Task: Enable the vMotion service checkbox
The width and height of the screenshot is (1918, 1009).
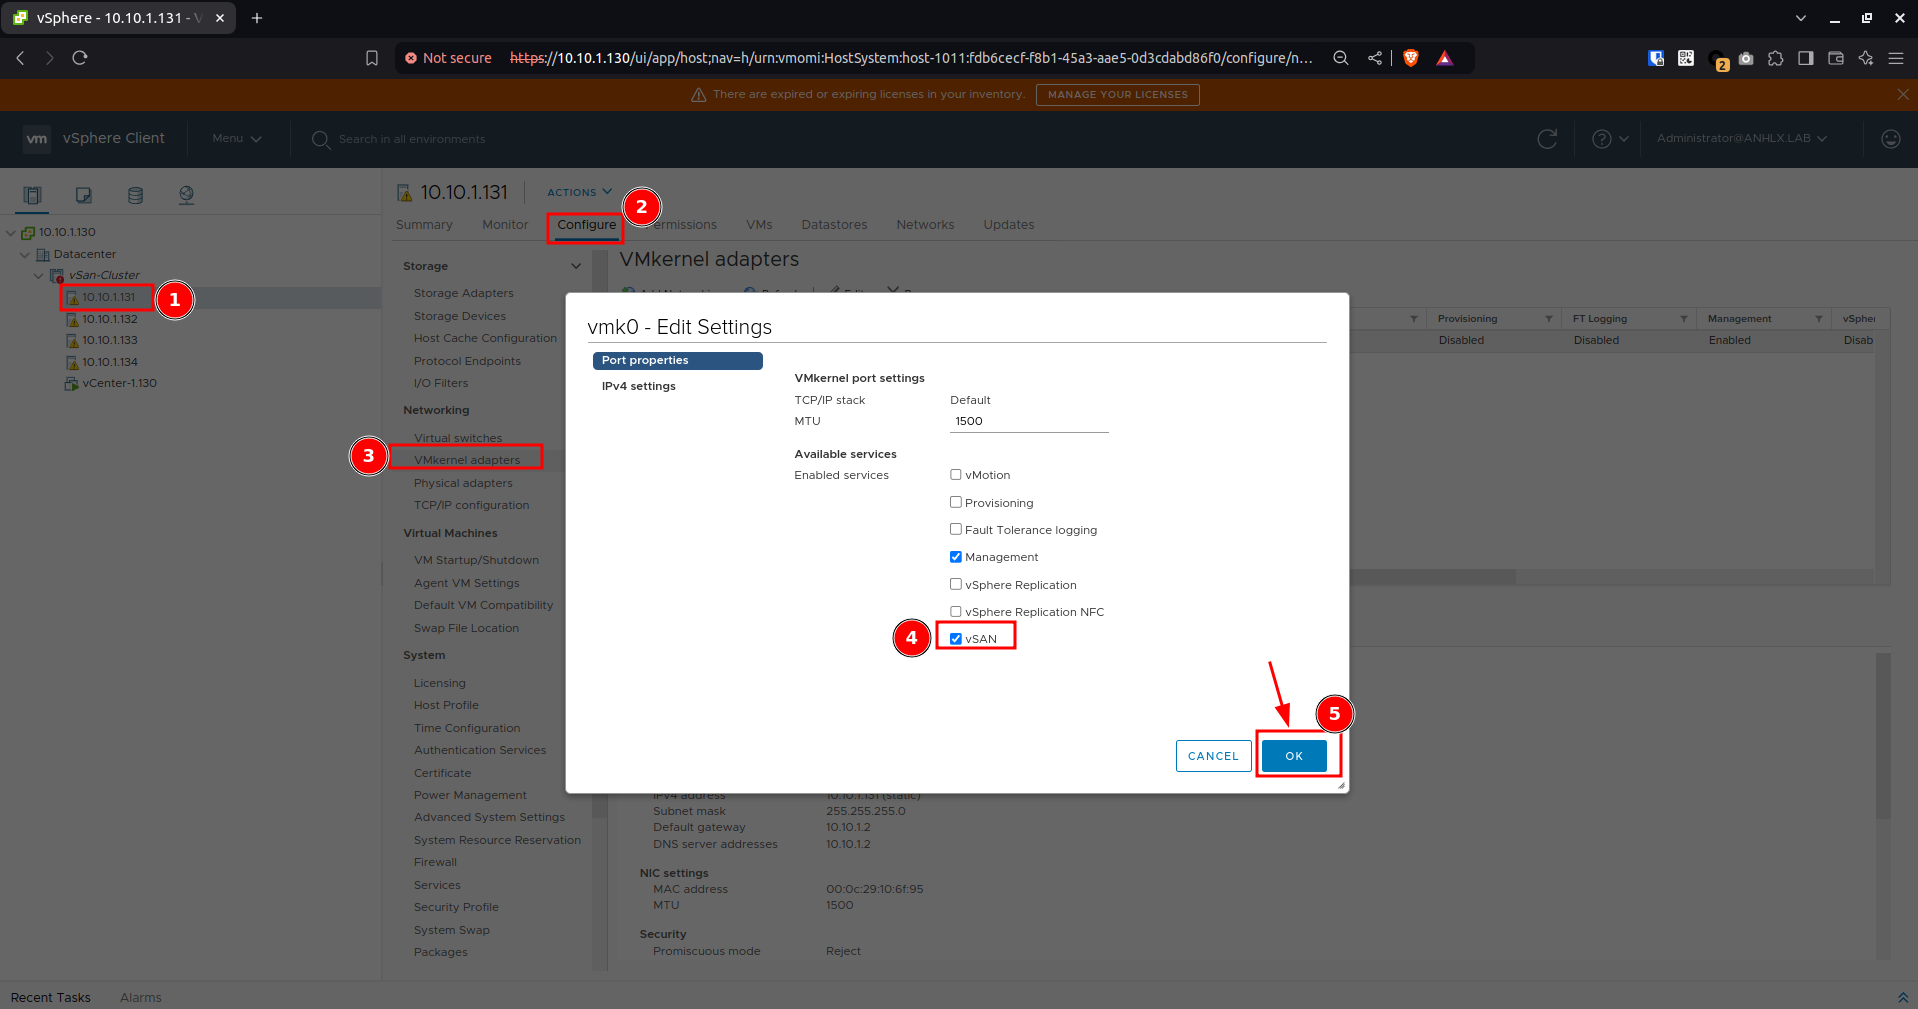Action: (955, 475)
